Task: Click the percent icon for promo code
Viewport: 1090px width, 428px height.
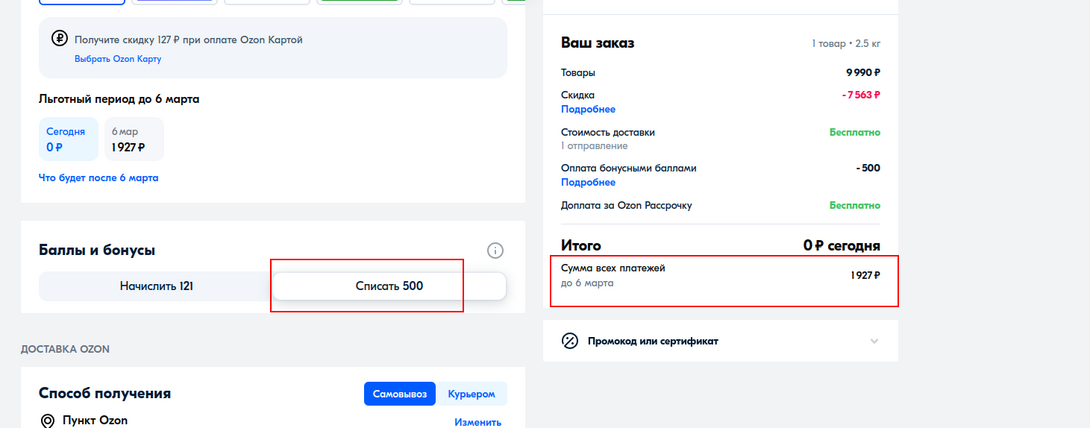Action: coord(570,341)
